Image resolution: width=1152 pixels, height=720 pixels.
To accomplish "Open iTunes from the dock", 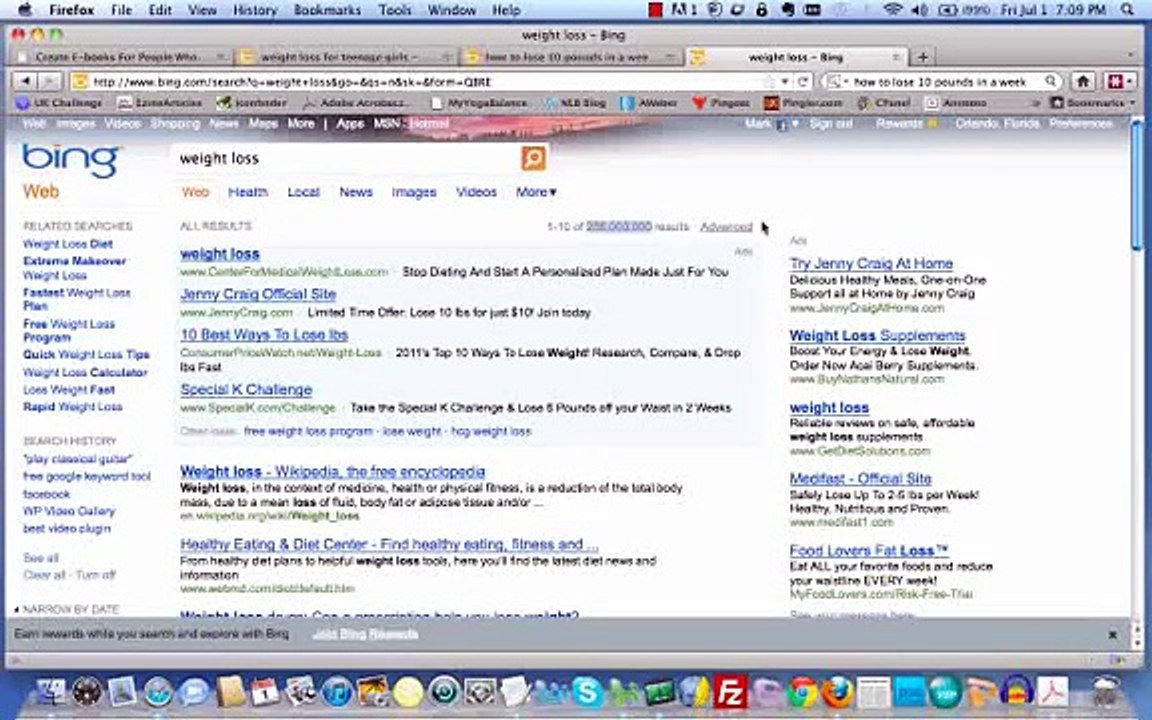I will [337, 692].
